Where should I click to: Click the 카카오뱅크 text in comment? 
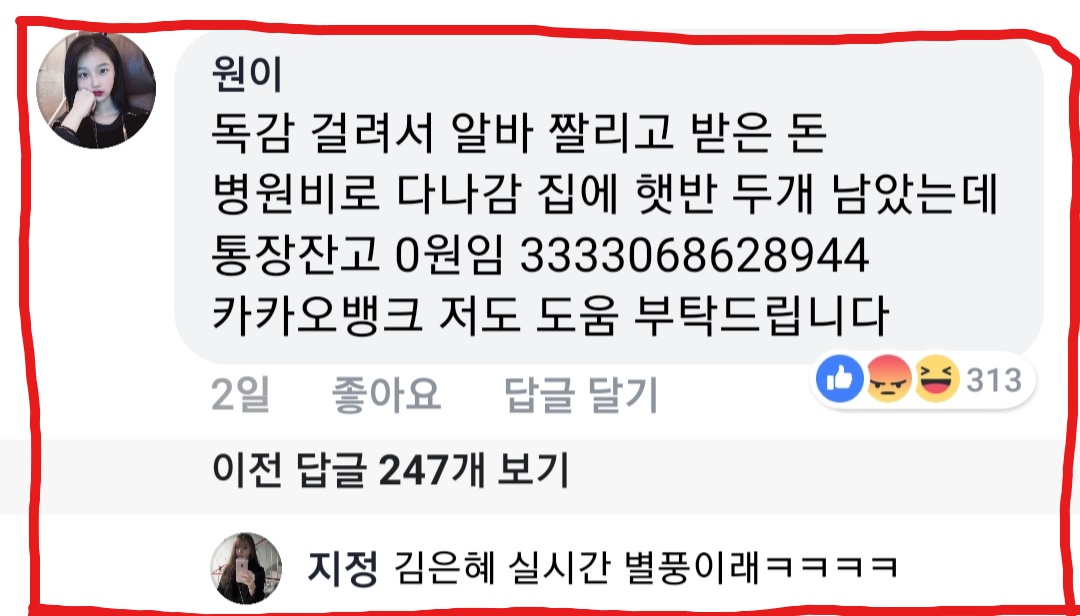317,317
